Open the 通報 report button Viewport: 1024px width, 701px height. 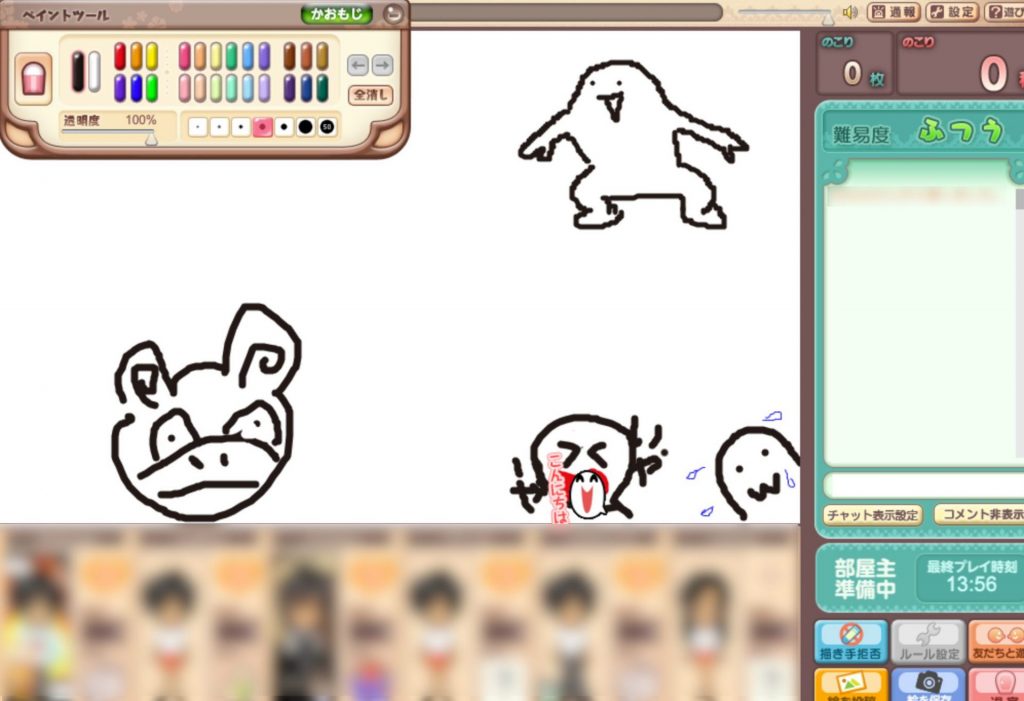coord(893,12)
